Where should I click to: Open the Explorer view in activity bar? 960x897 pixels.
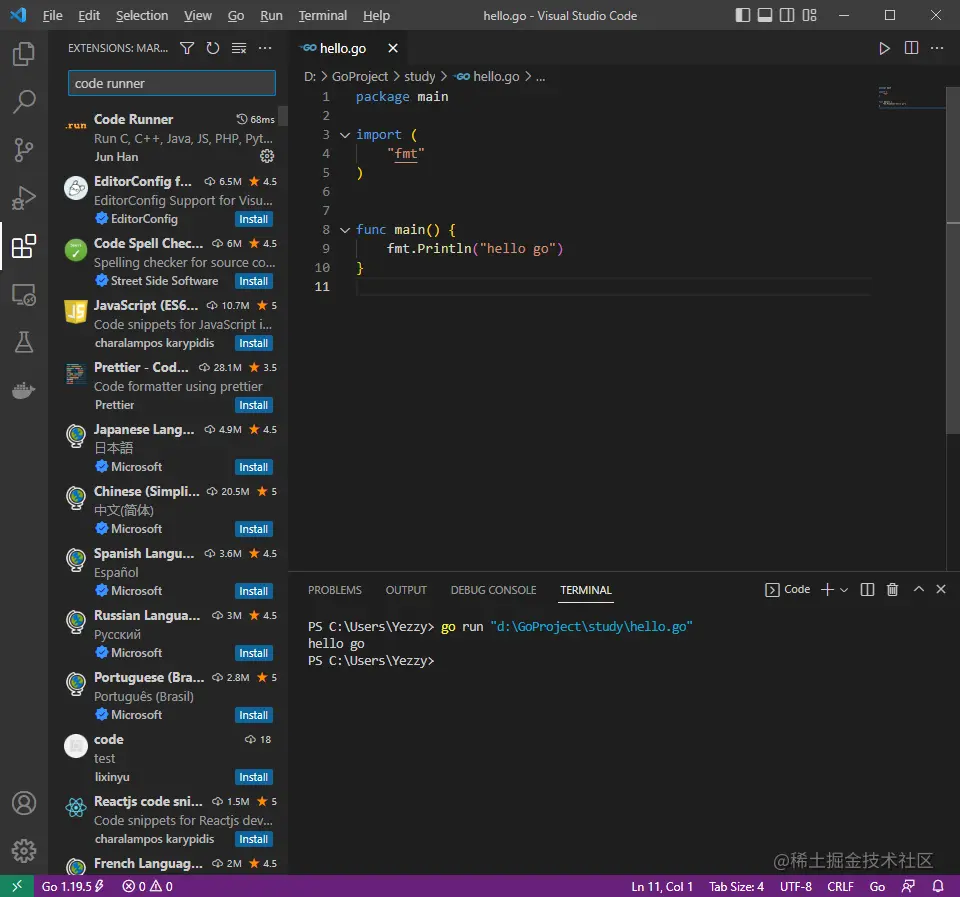(24, 54)
